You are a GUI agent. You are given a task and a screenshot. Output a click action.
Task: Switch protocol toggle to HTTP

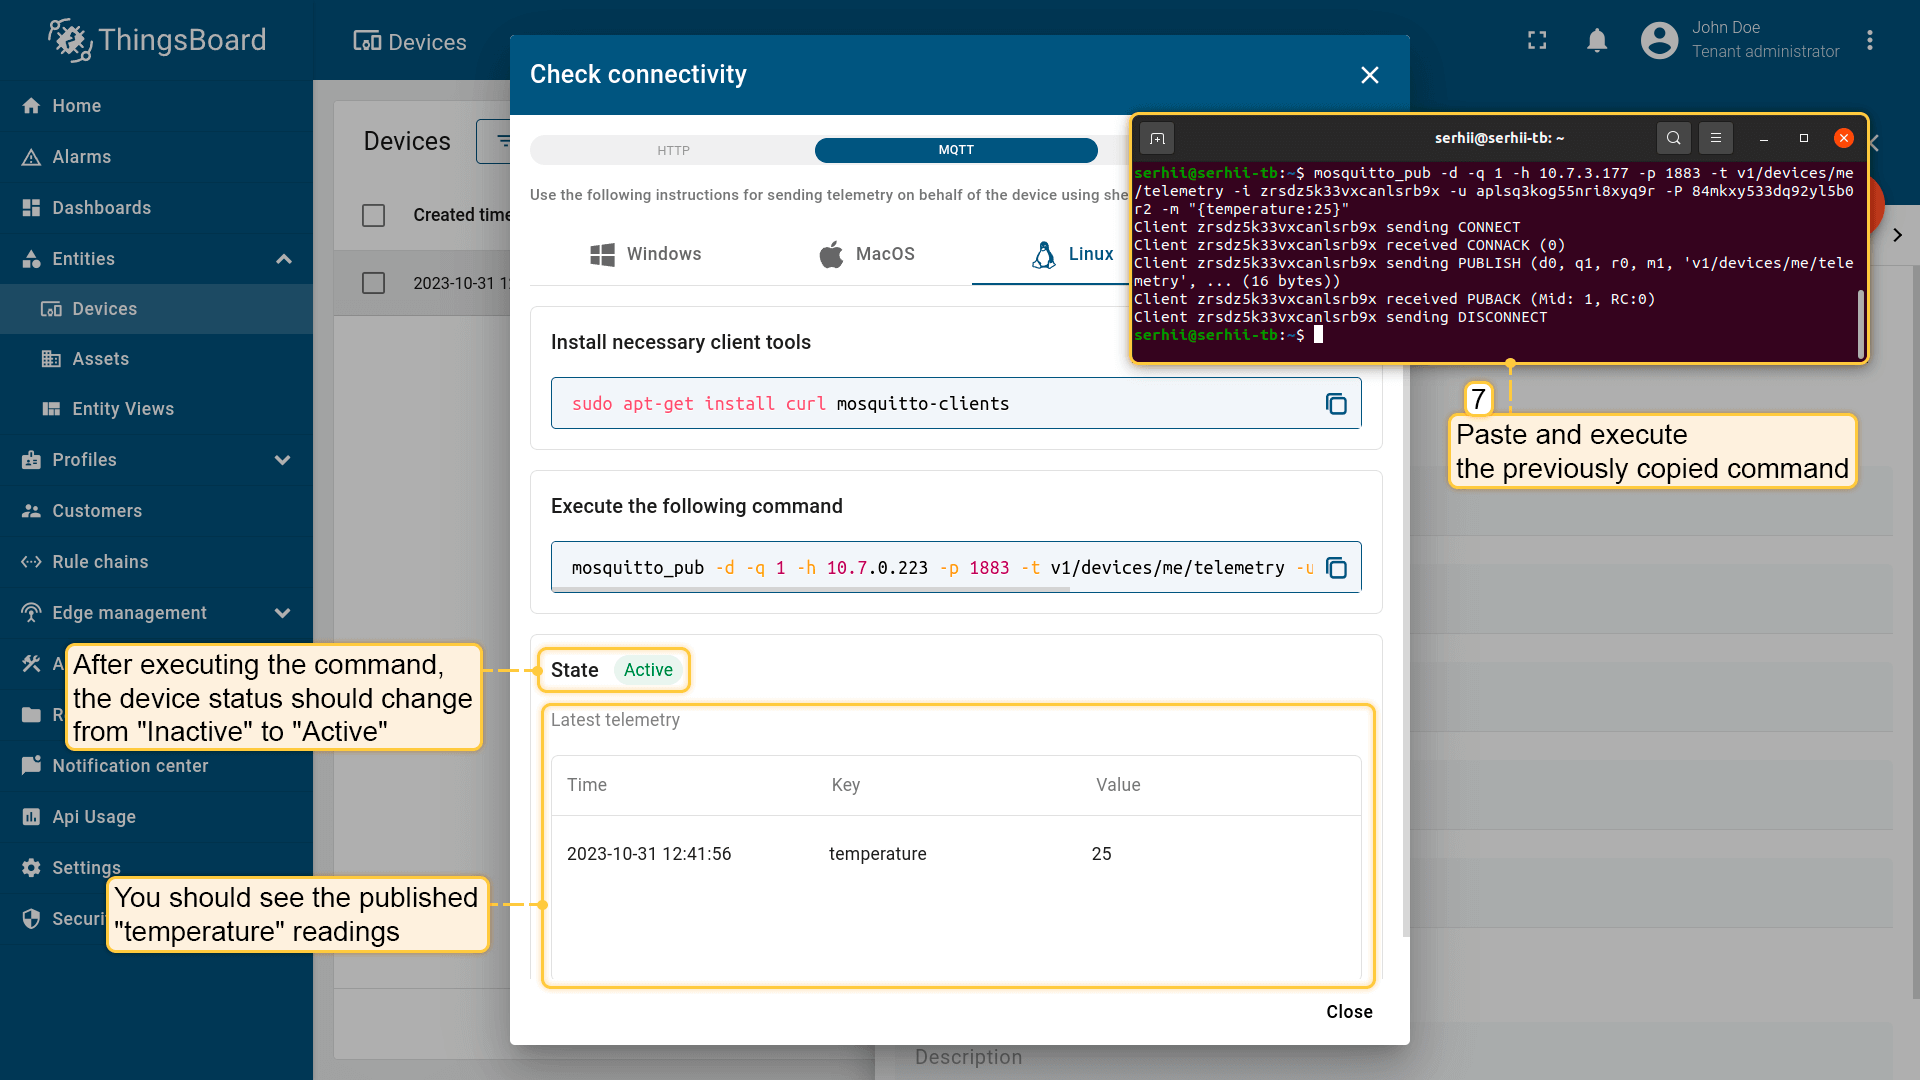click(673, 151)
